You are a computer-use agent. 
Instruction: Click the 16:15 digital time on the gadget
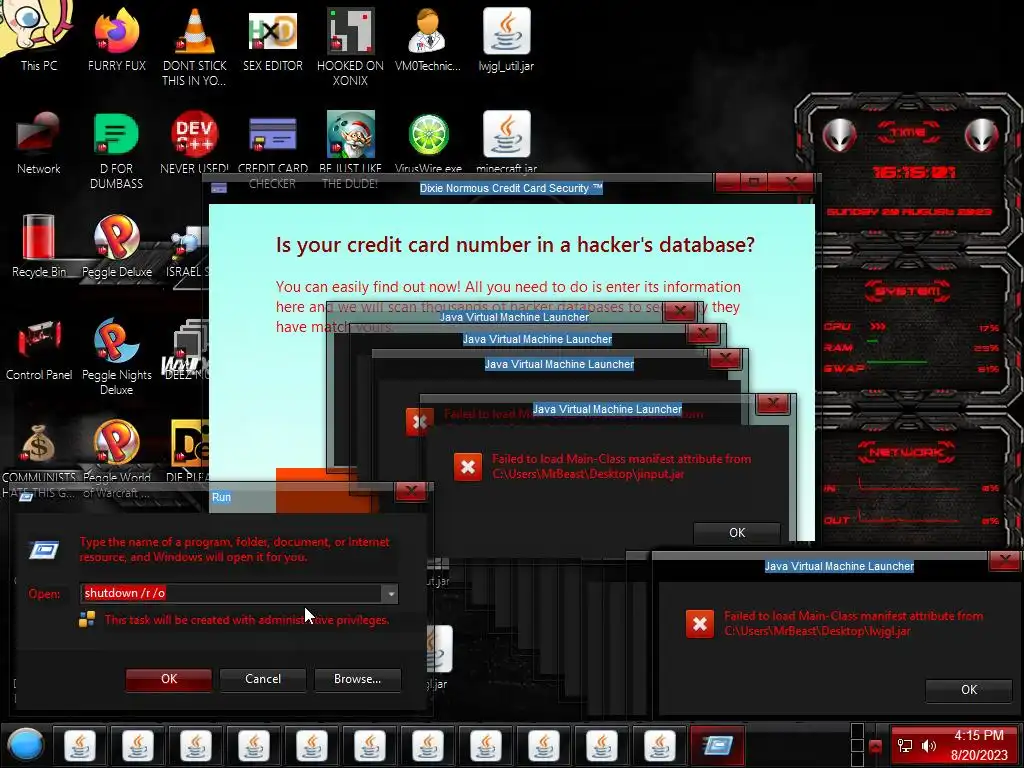pos(914,172)
